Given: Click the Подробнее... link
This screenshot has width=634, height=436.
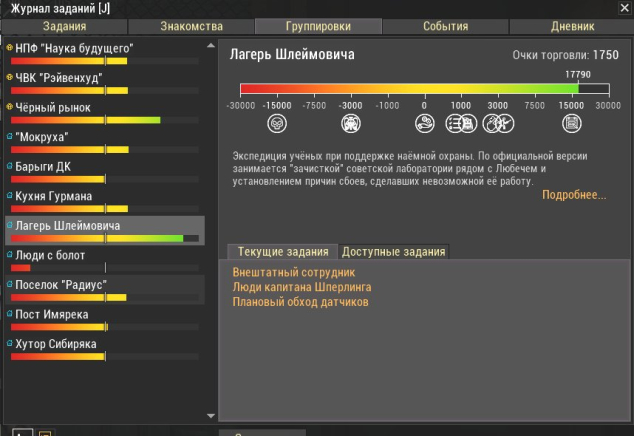Looking at the screenshot, I should 574,195.
